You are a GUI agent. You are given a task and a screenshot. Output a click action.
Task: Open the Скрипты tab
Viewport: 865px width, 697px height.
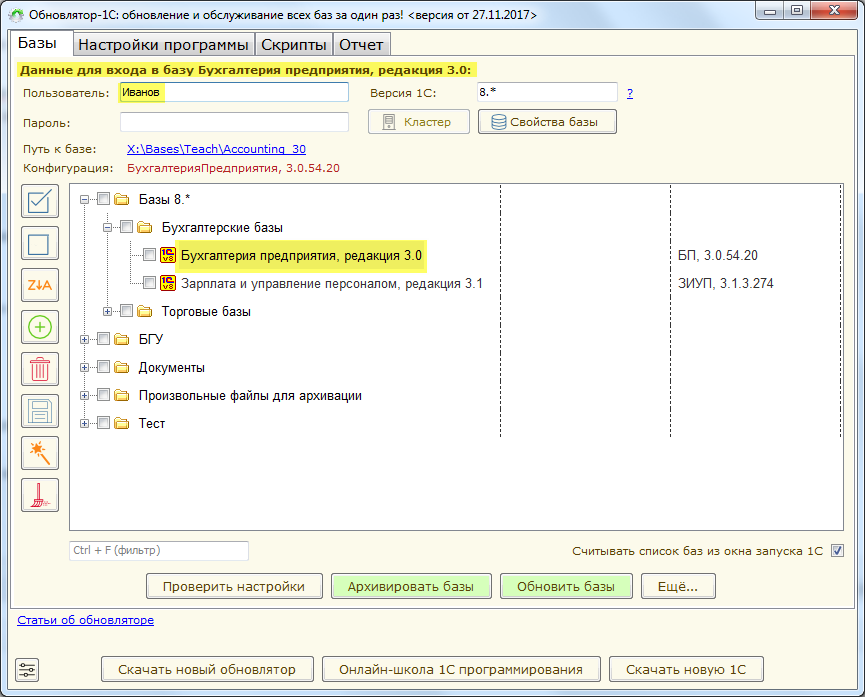[x=294, y=45]
